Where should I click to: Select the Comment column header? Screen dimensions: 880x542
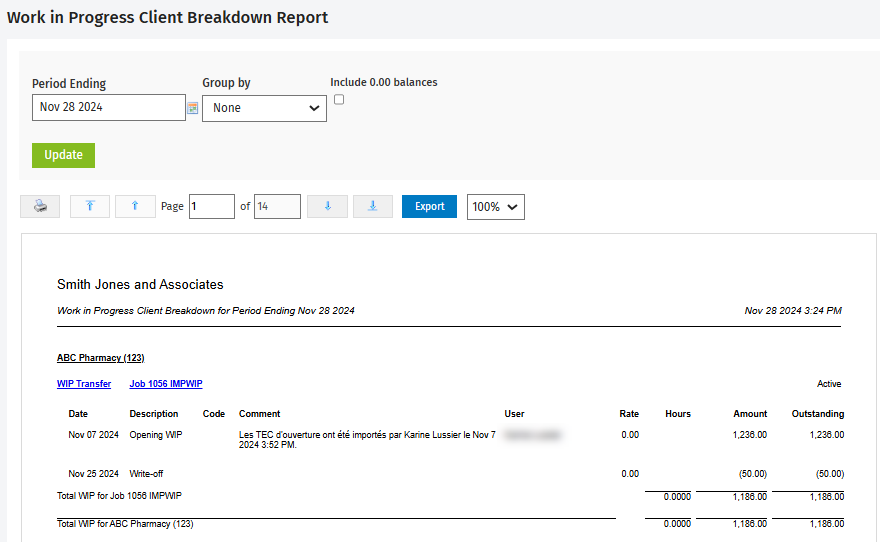(259, 414)
